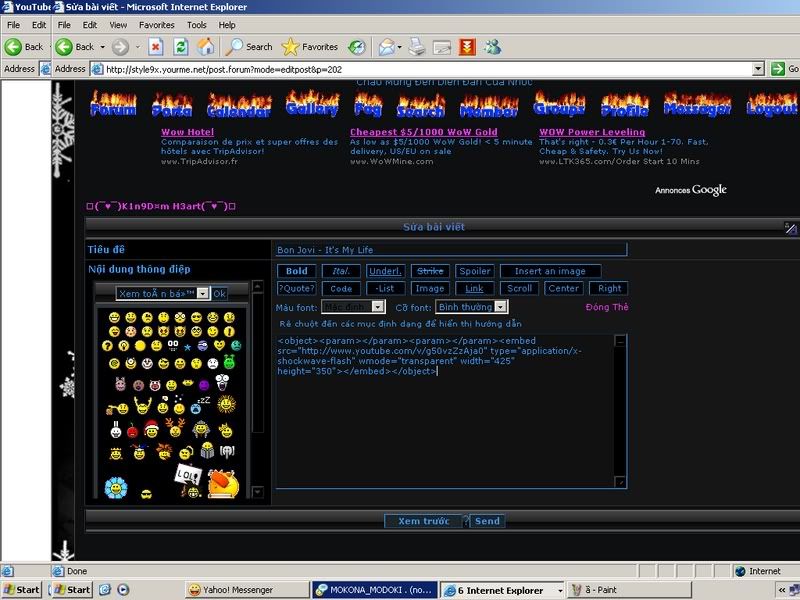Click the Underline formatting button

coord(385,271)
